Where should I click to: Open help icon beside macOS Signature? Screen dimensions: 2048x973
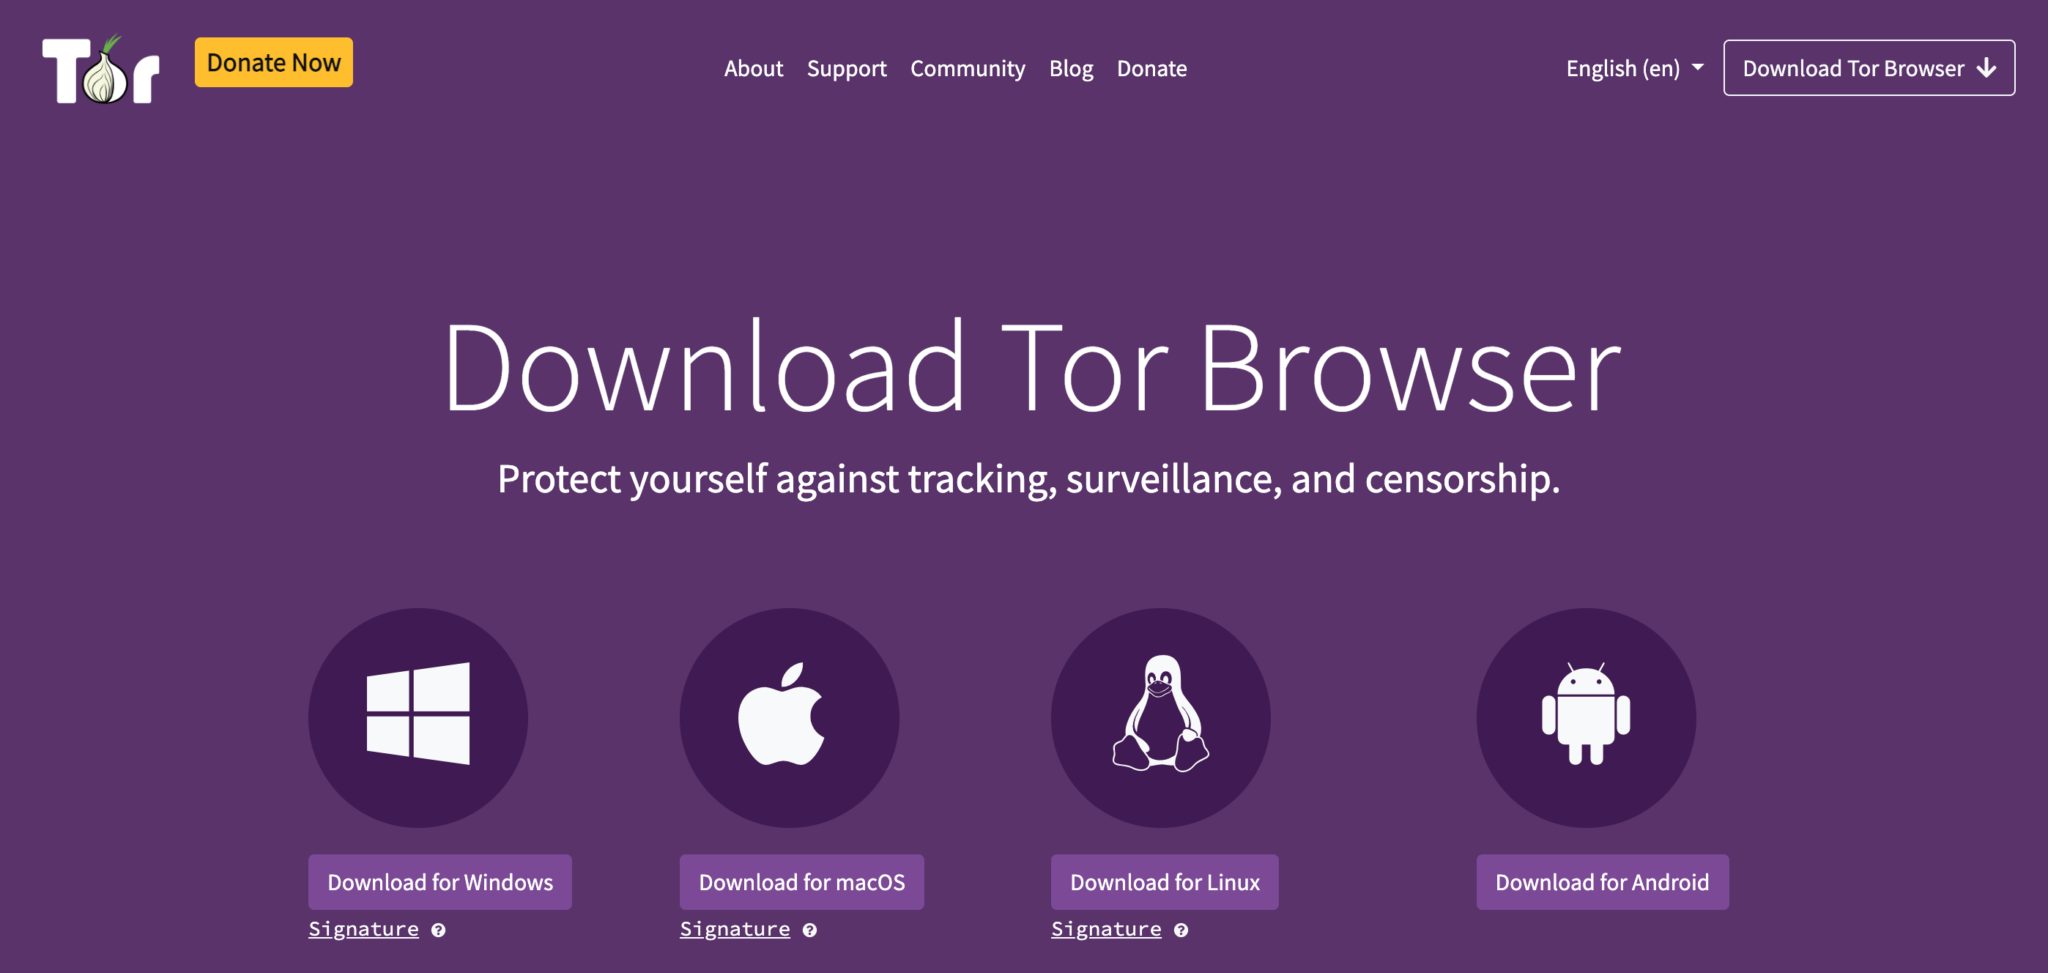[810, 930]
